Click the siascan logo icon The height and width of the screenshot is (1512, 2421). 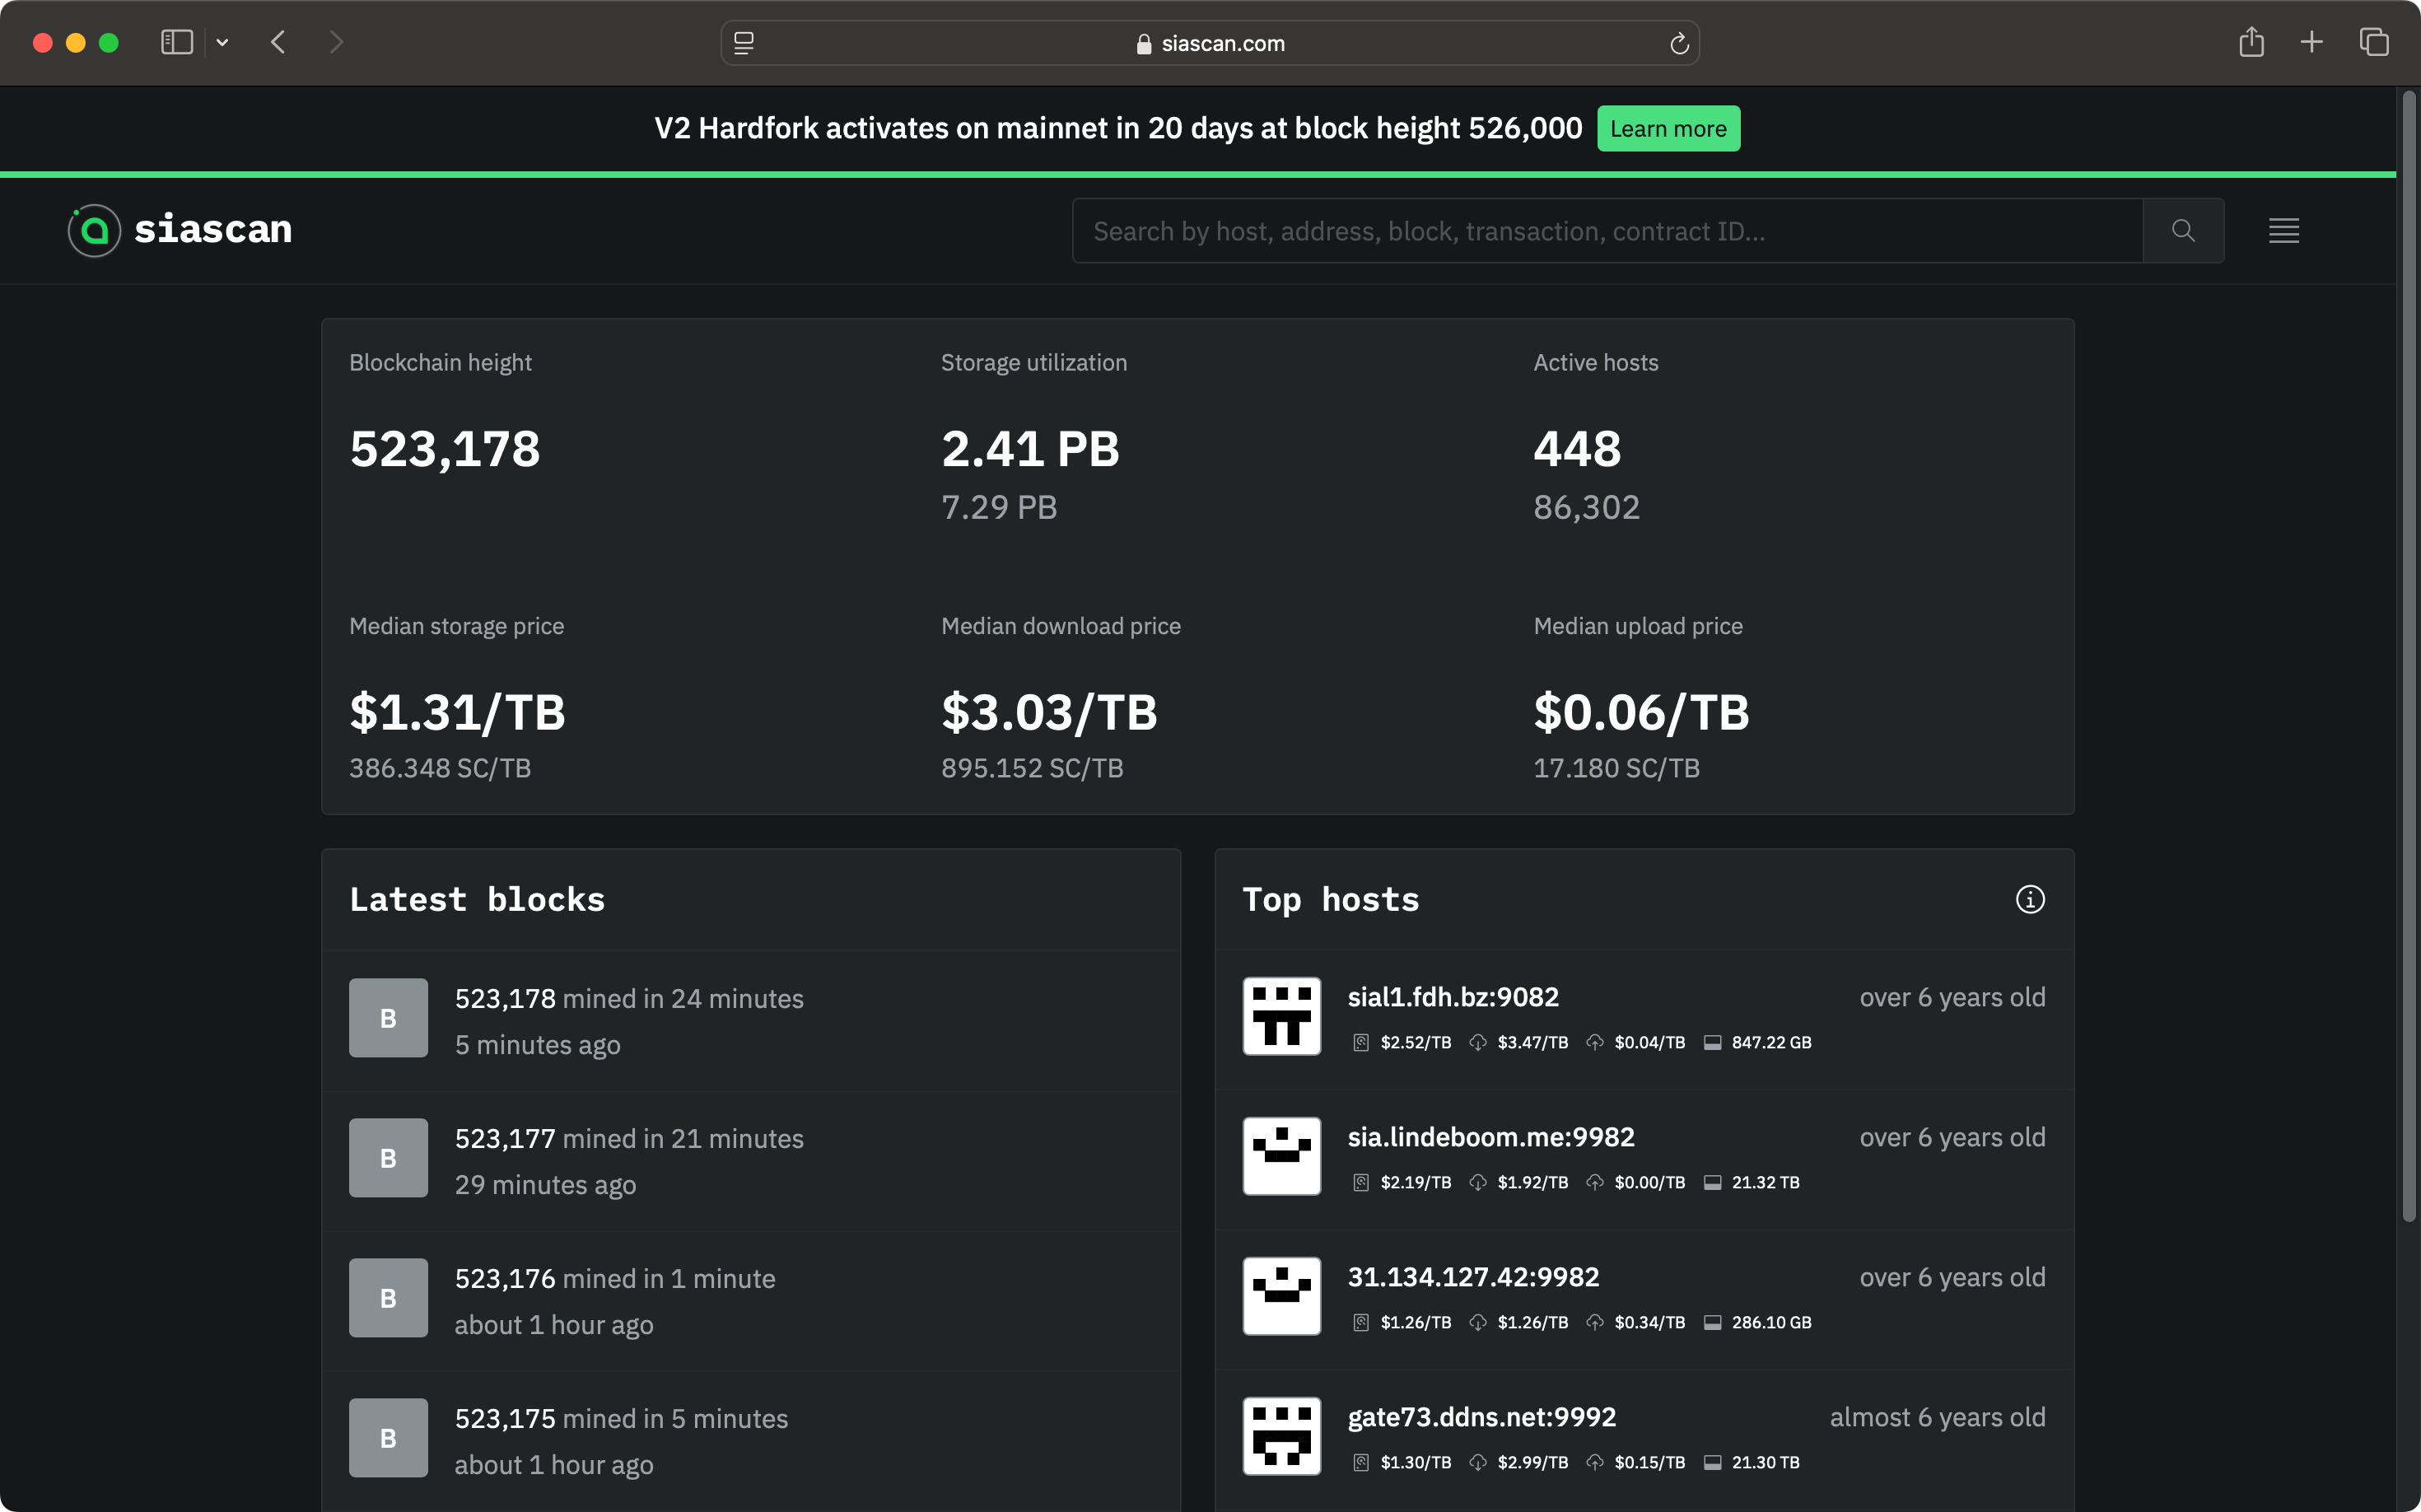click(x=94, y=231)
